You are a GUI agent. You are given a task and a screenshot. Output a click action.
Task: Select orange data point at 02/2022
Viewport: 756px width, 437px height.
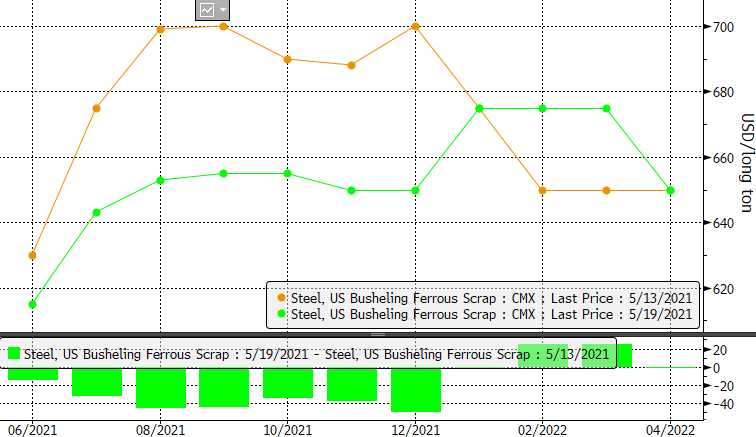pyautogui.click(x=542, y=190)
